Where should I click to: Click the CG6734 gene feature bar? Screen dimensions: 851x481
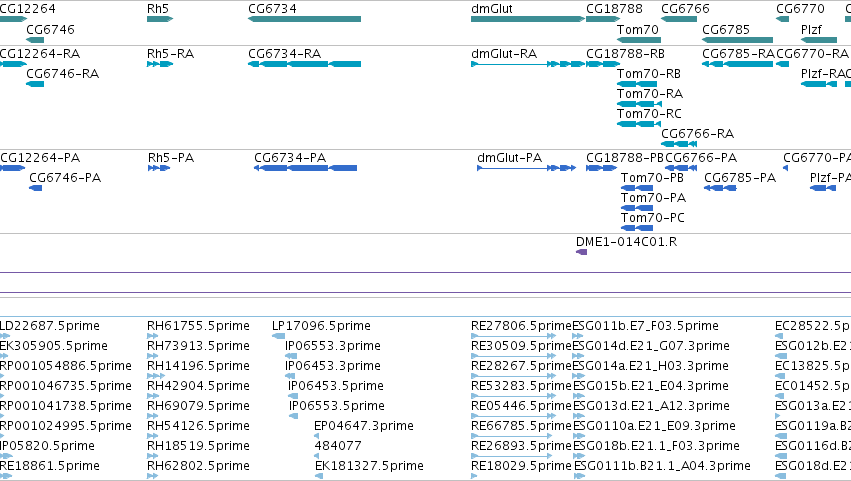(x=304, y=20)
